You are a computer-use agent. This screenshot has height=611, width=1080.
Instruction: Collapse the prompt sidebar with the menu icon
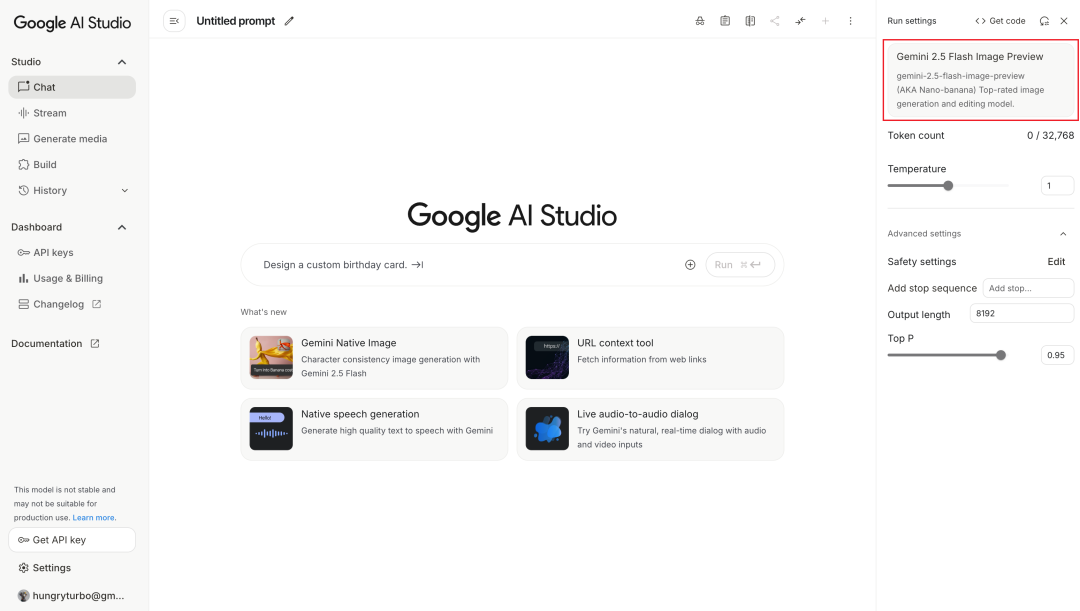click(x=174, y=20)
